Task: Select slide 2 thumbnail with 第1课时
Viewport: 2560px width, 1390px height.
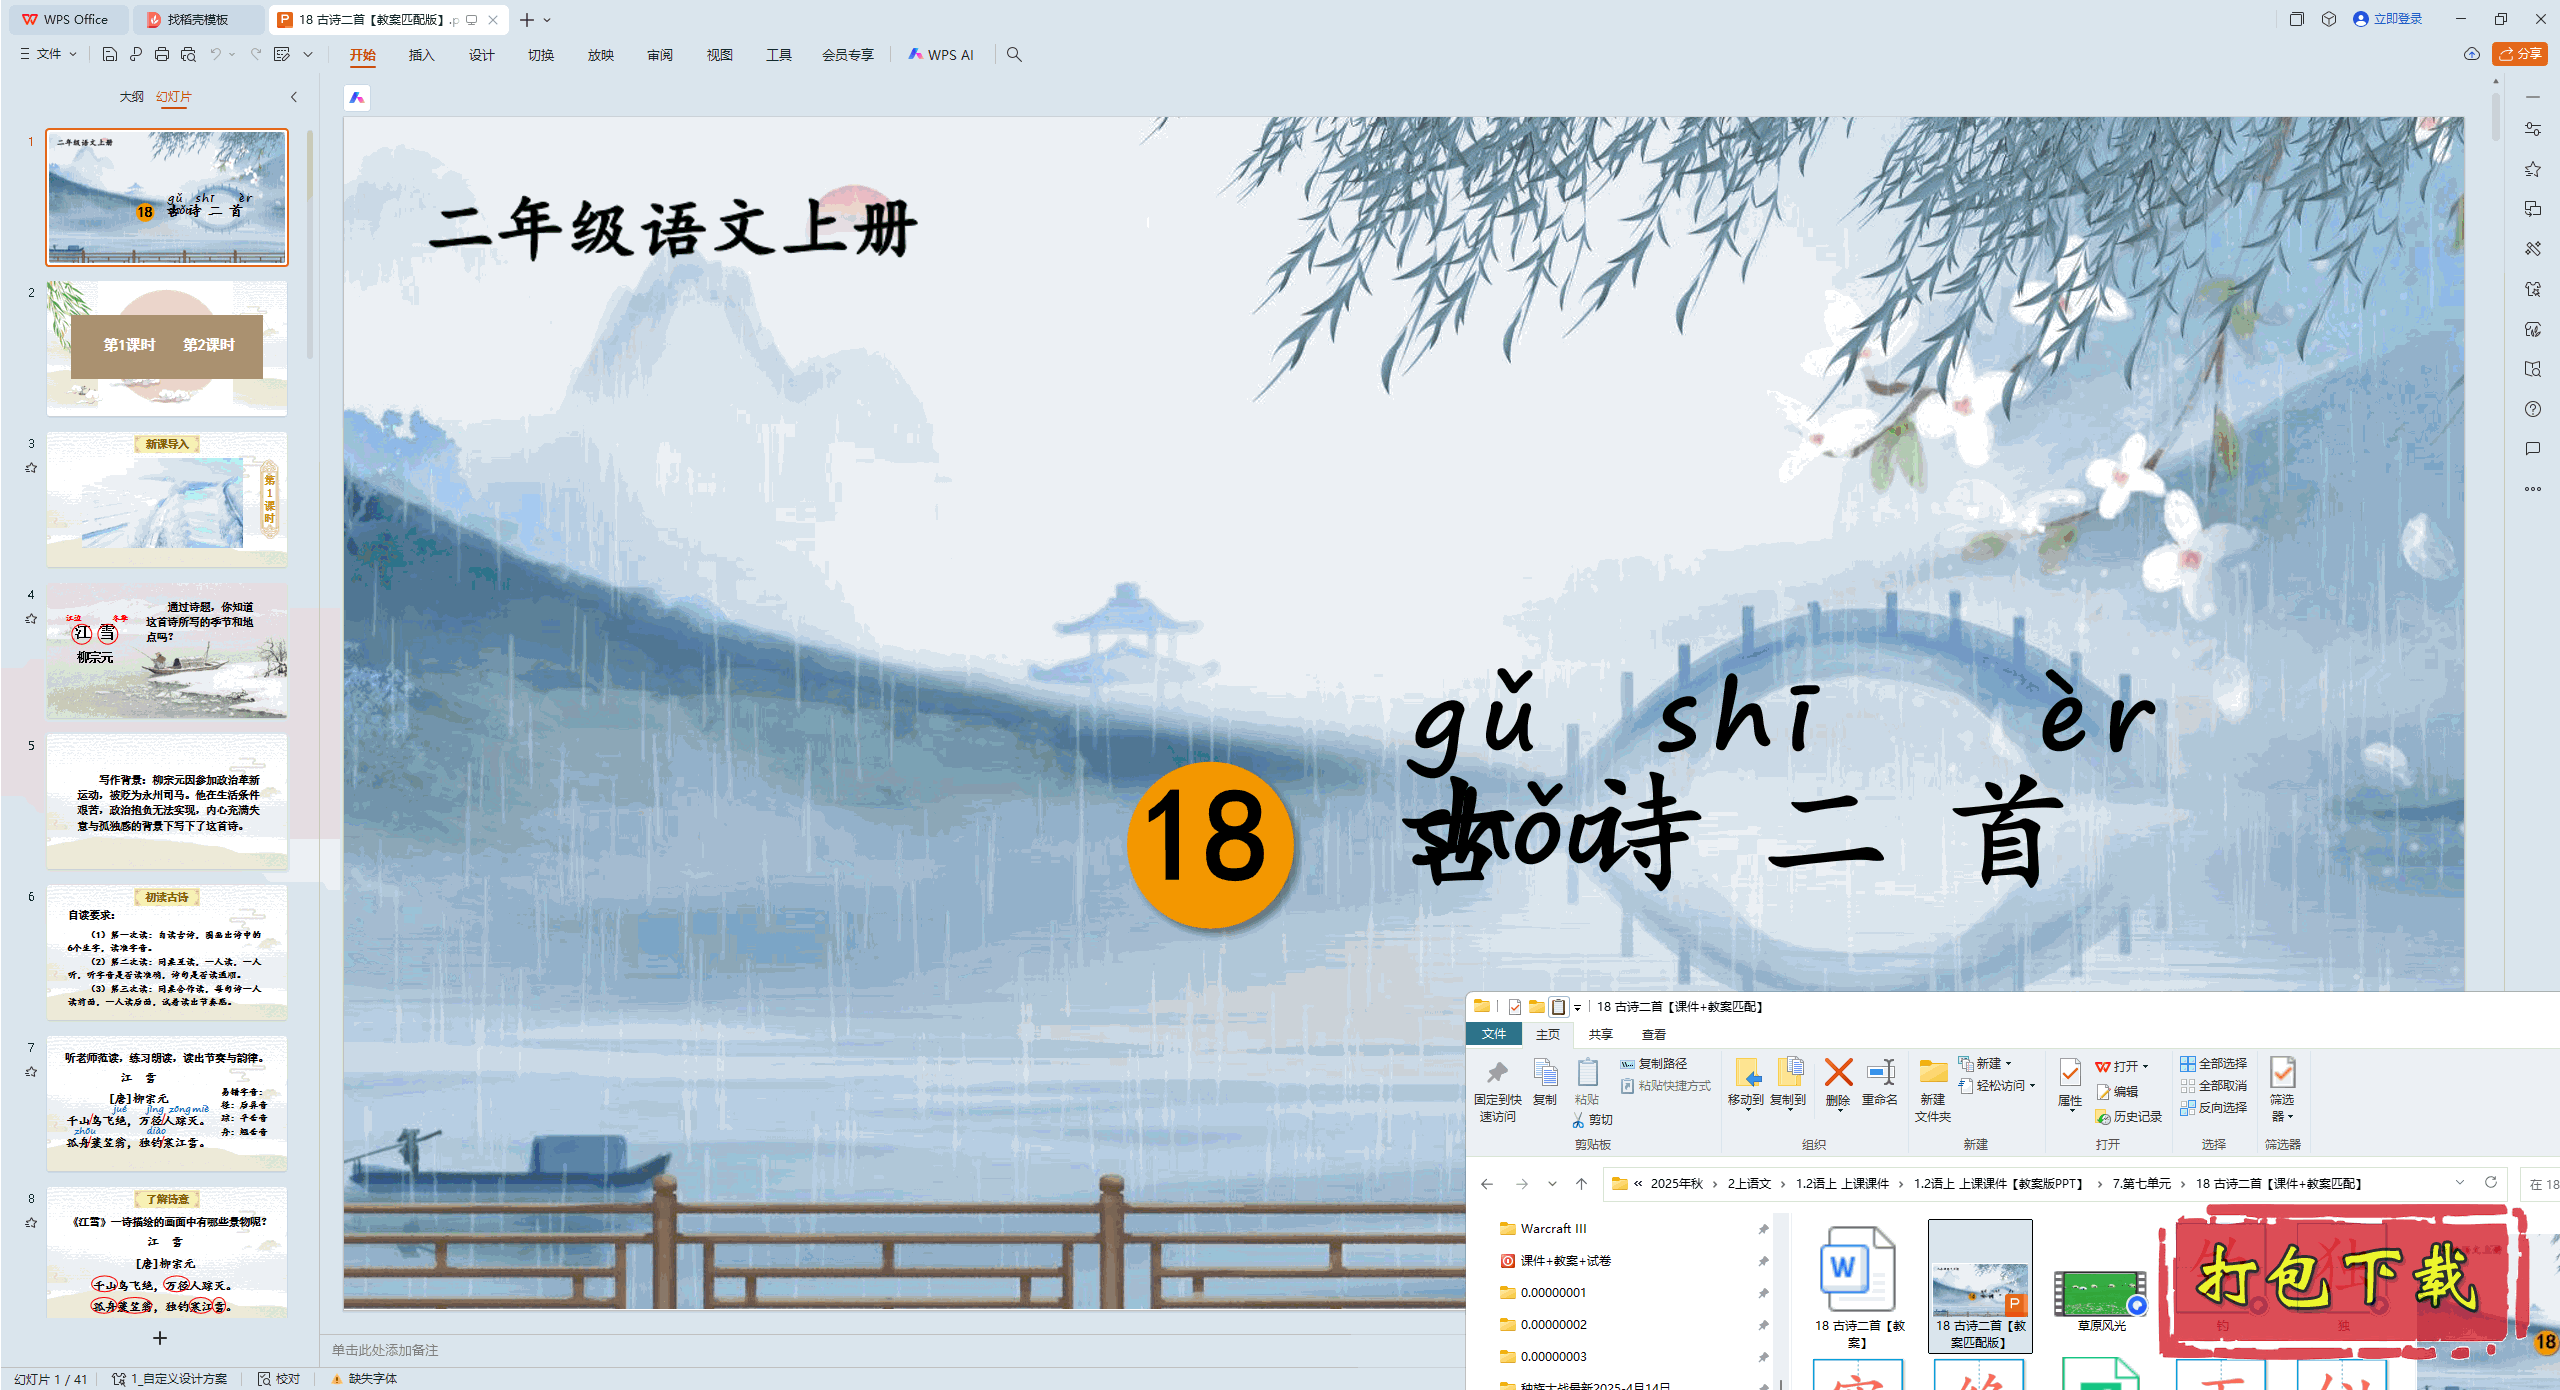Action: point(167,347)
